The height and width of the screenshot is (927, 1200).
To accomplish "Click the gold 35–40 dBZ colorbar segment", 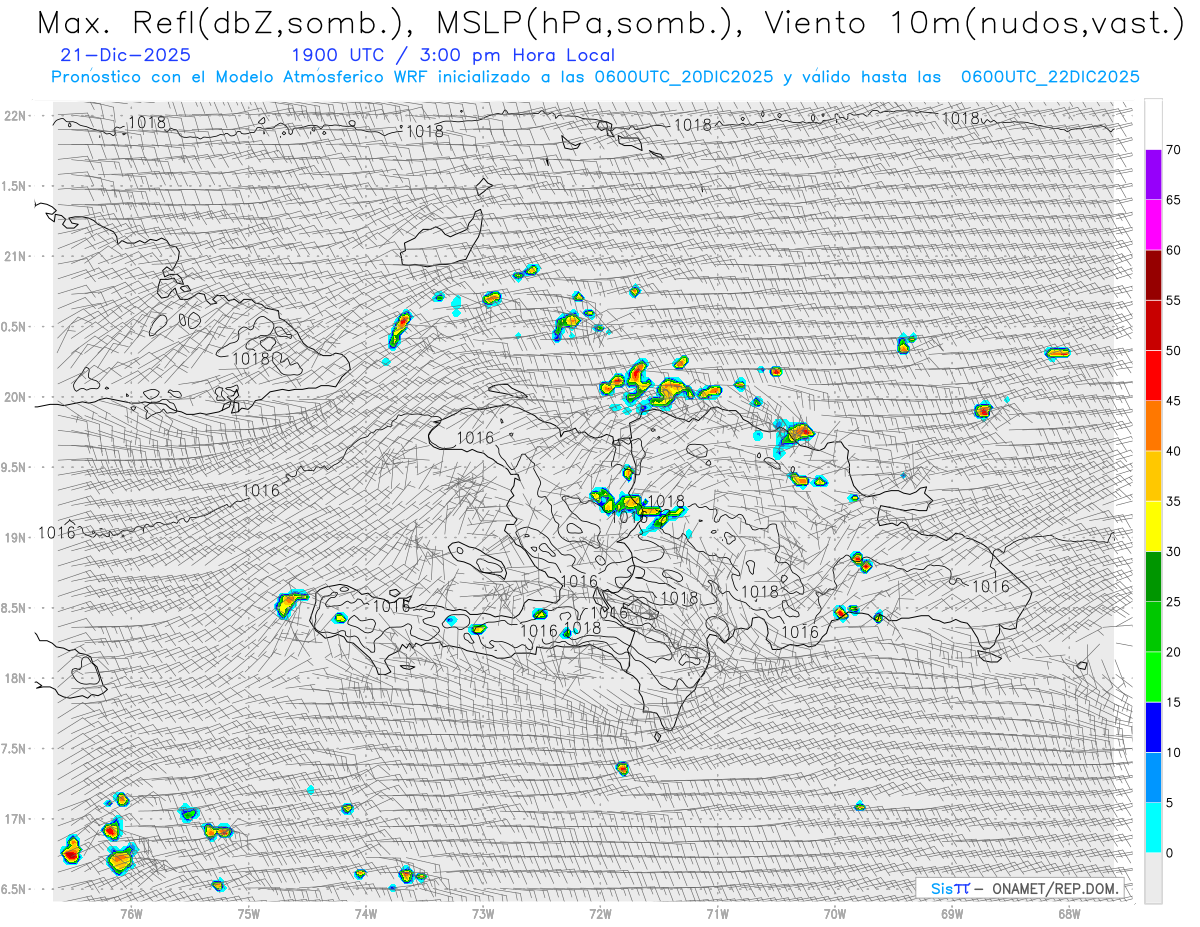I will coord(1153,476).
